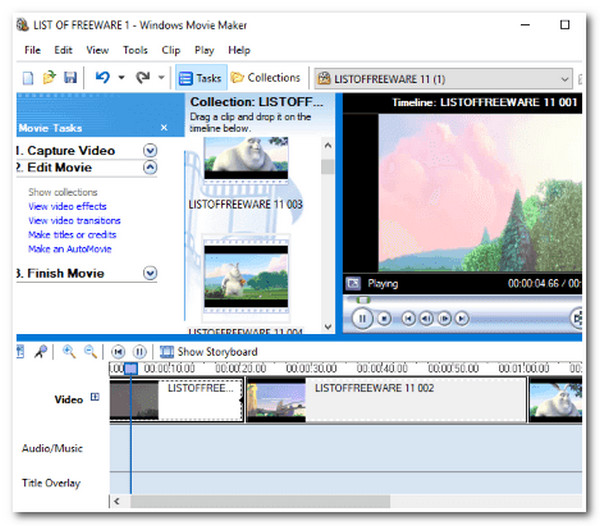Select the LISTOFFREEWARE 11 003 clip thumbnail
The width and height of the screenshot is (600, 526).
pyautogui.click(x=246, y=160)
